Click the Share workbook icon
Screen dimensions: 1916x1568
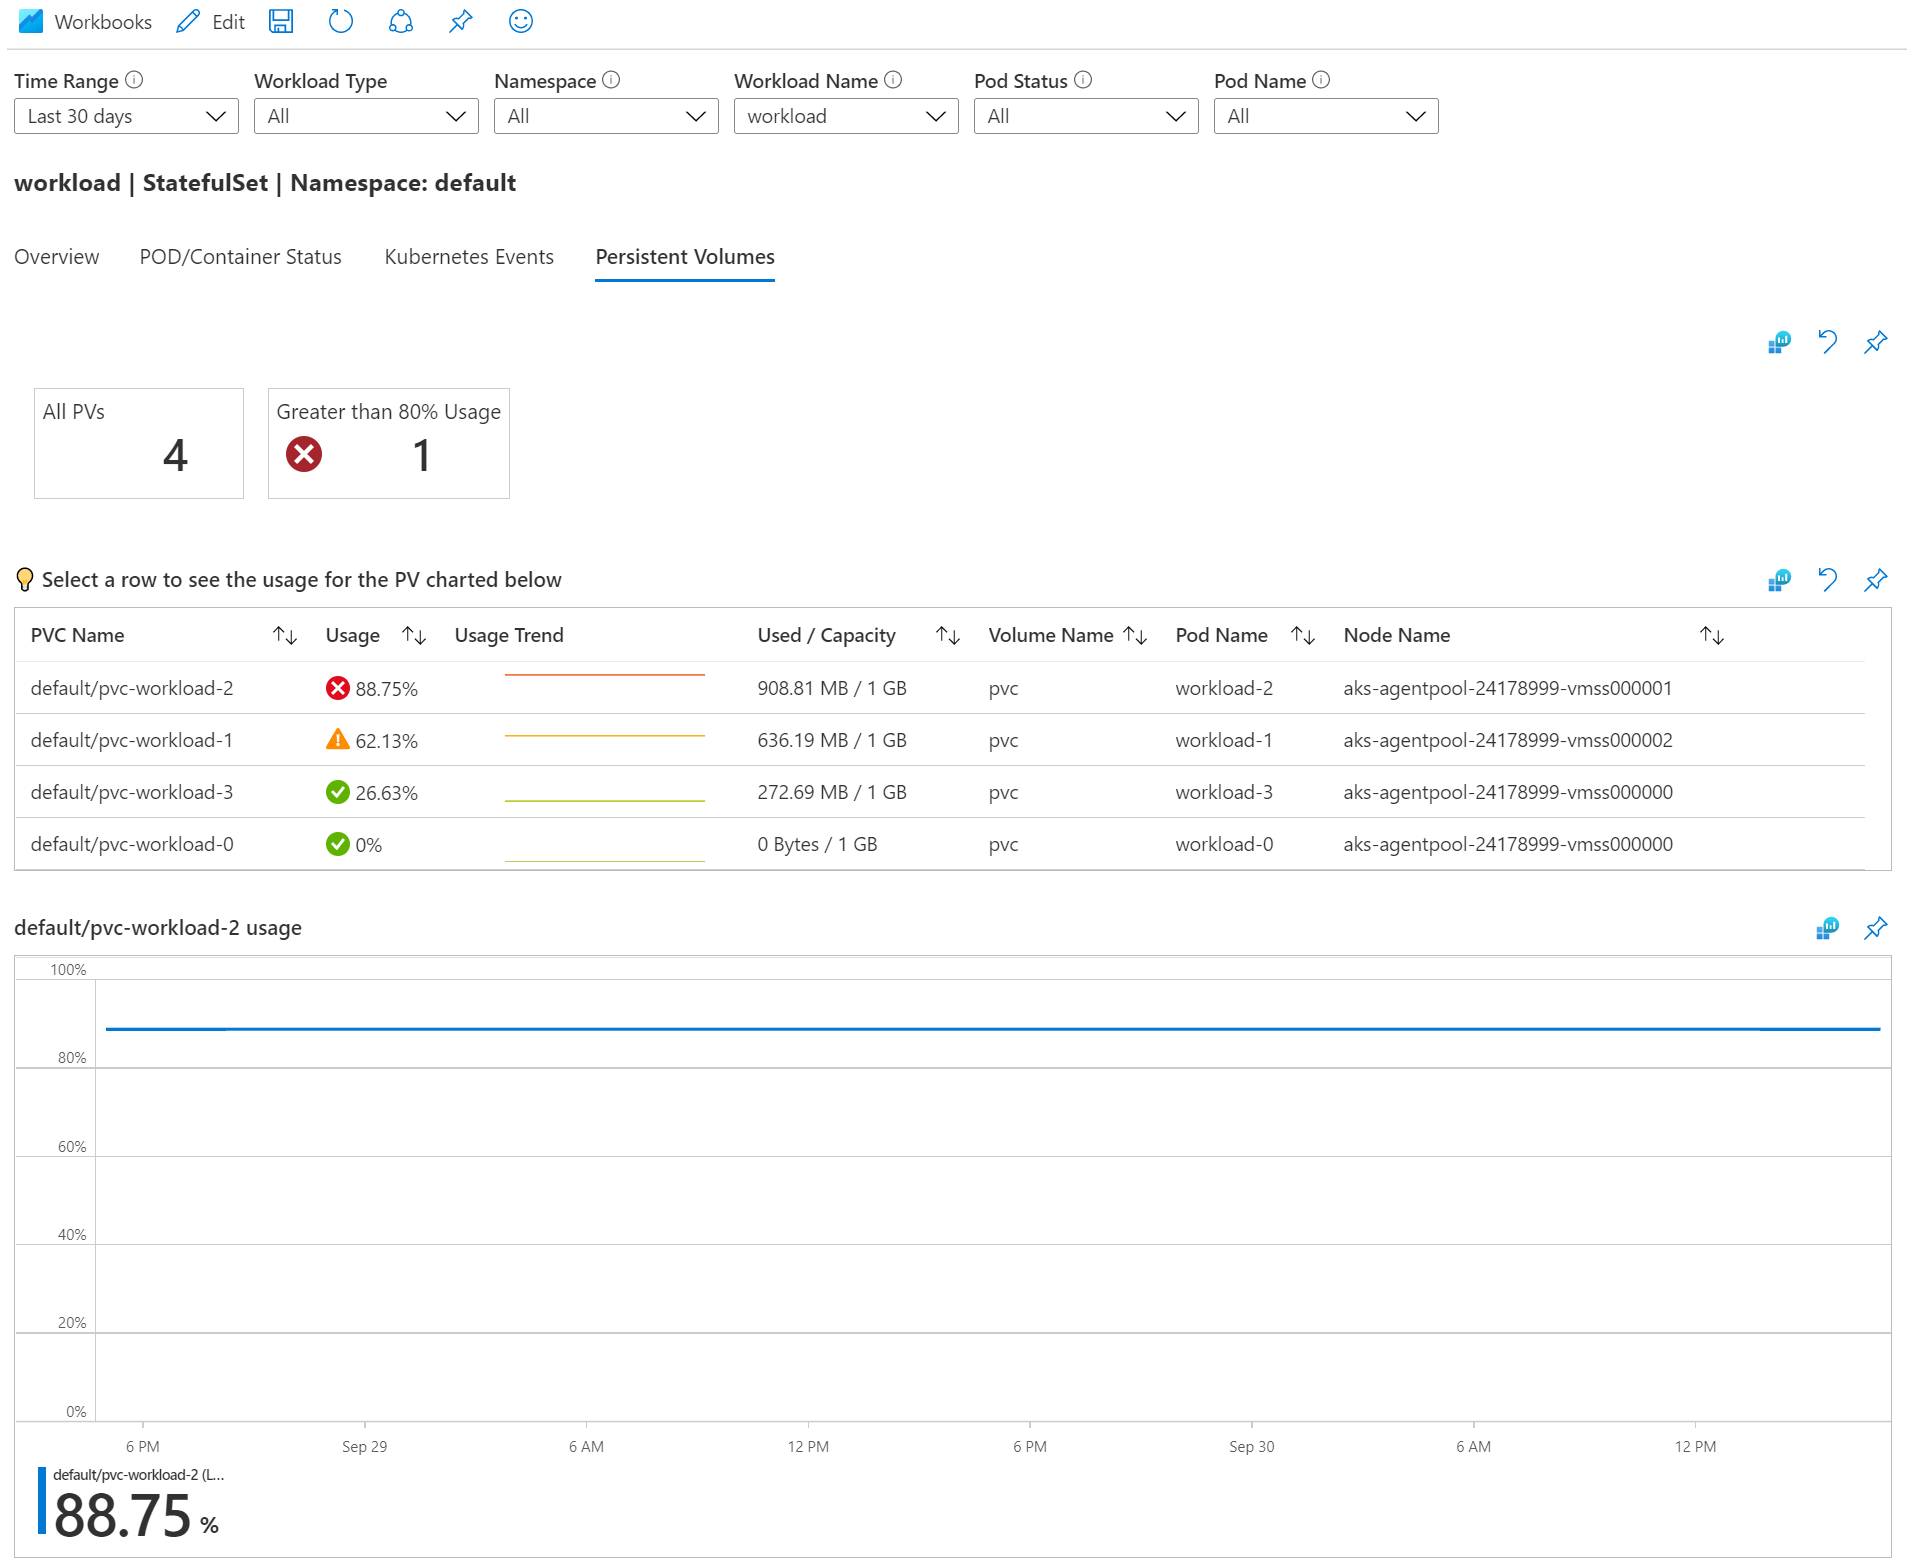(400, 21)
